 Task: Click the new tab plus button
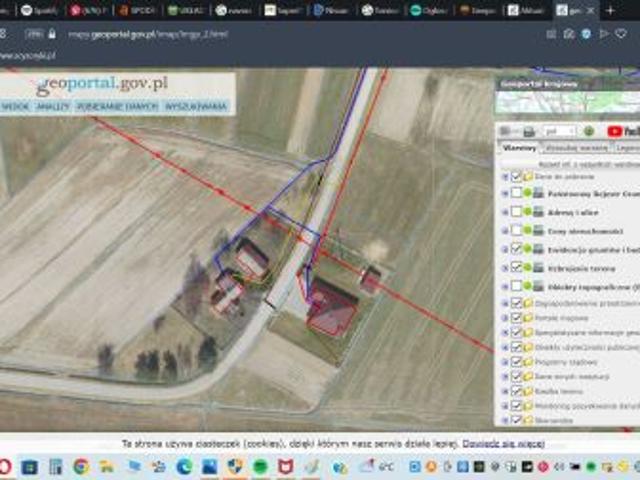[x=610, y=10]
